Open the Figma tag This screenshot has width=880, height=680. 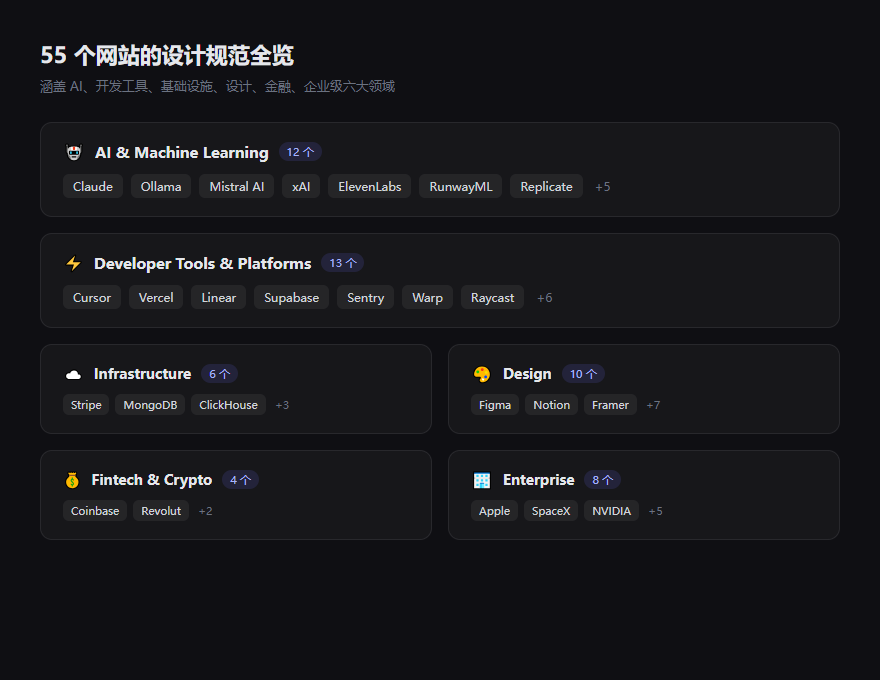(495, 405)
